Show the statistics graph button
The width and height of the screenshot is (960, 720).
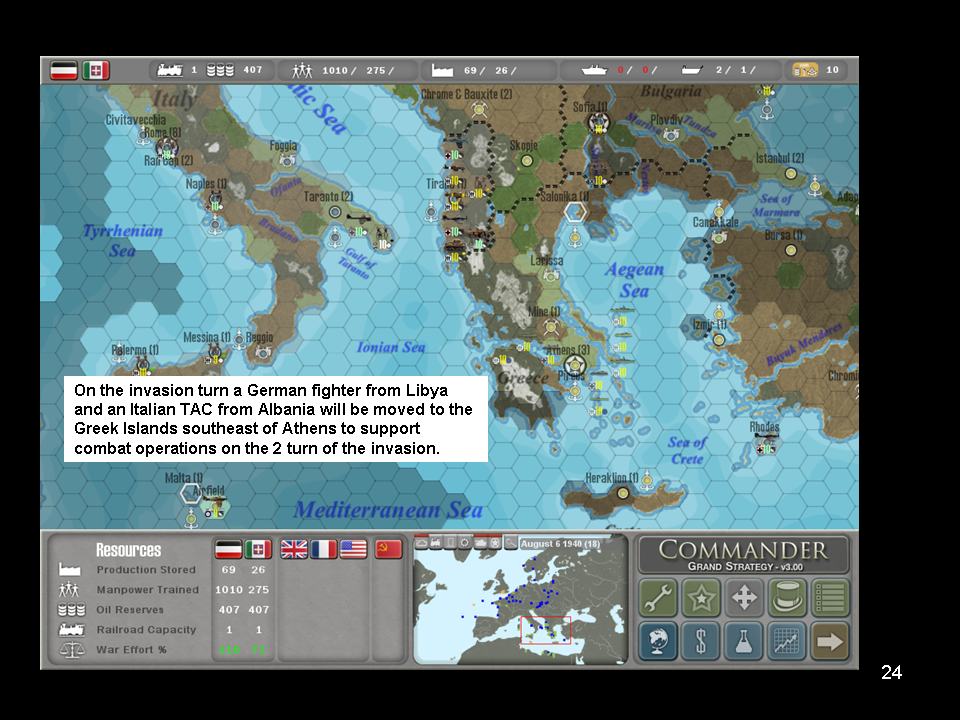pos(787,641)
